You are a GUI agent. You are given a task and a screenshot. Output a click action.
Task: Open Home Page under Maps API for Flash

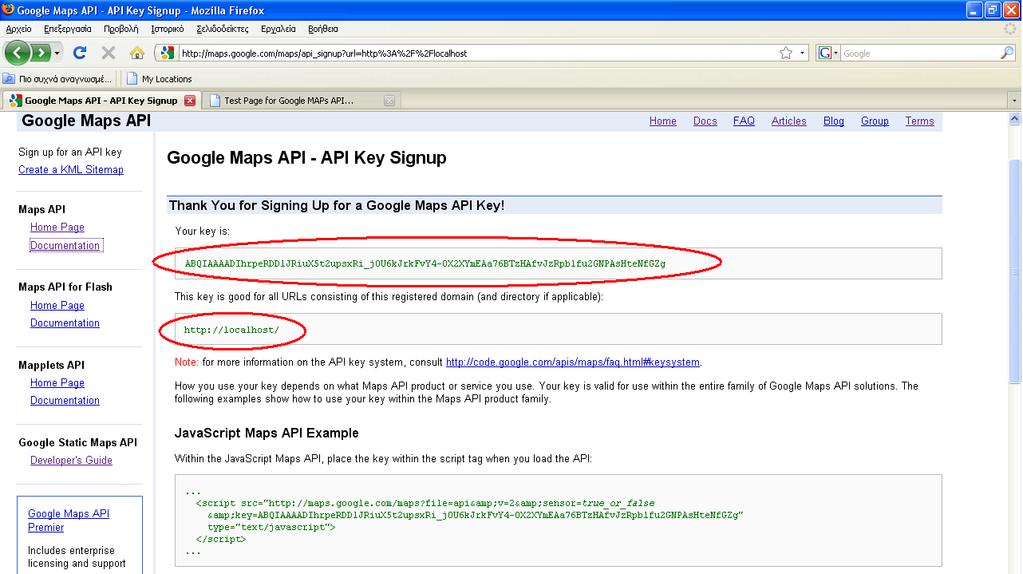(57, 305)
